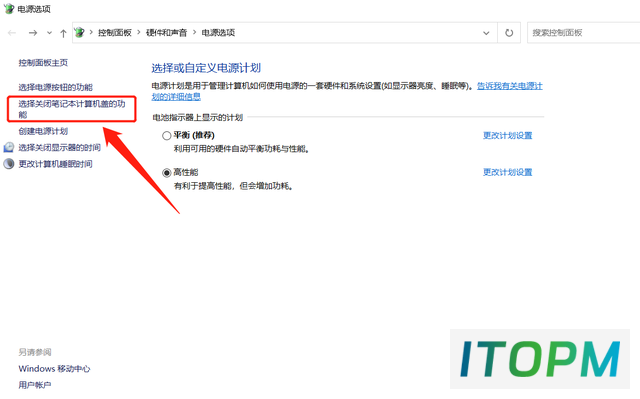Image resolution: width=640 pixels, height=399 pixels.
Task: Click the 利用可用的硬件自动平衡功耗与性能 description
Action: tap(242, 149)
